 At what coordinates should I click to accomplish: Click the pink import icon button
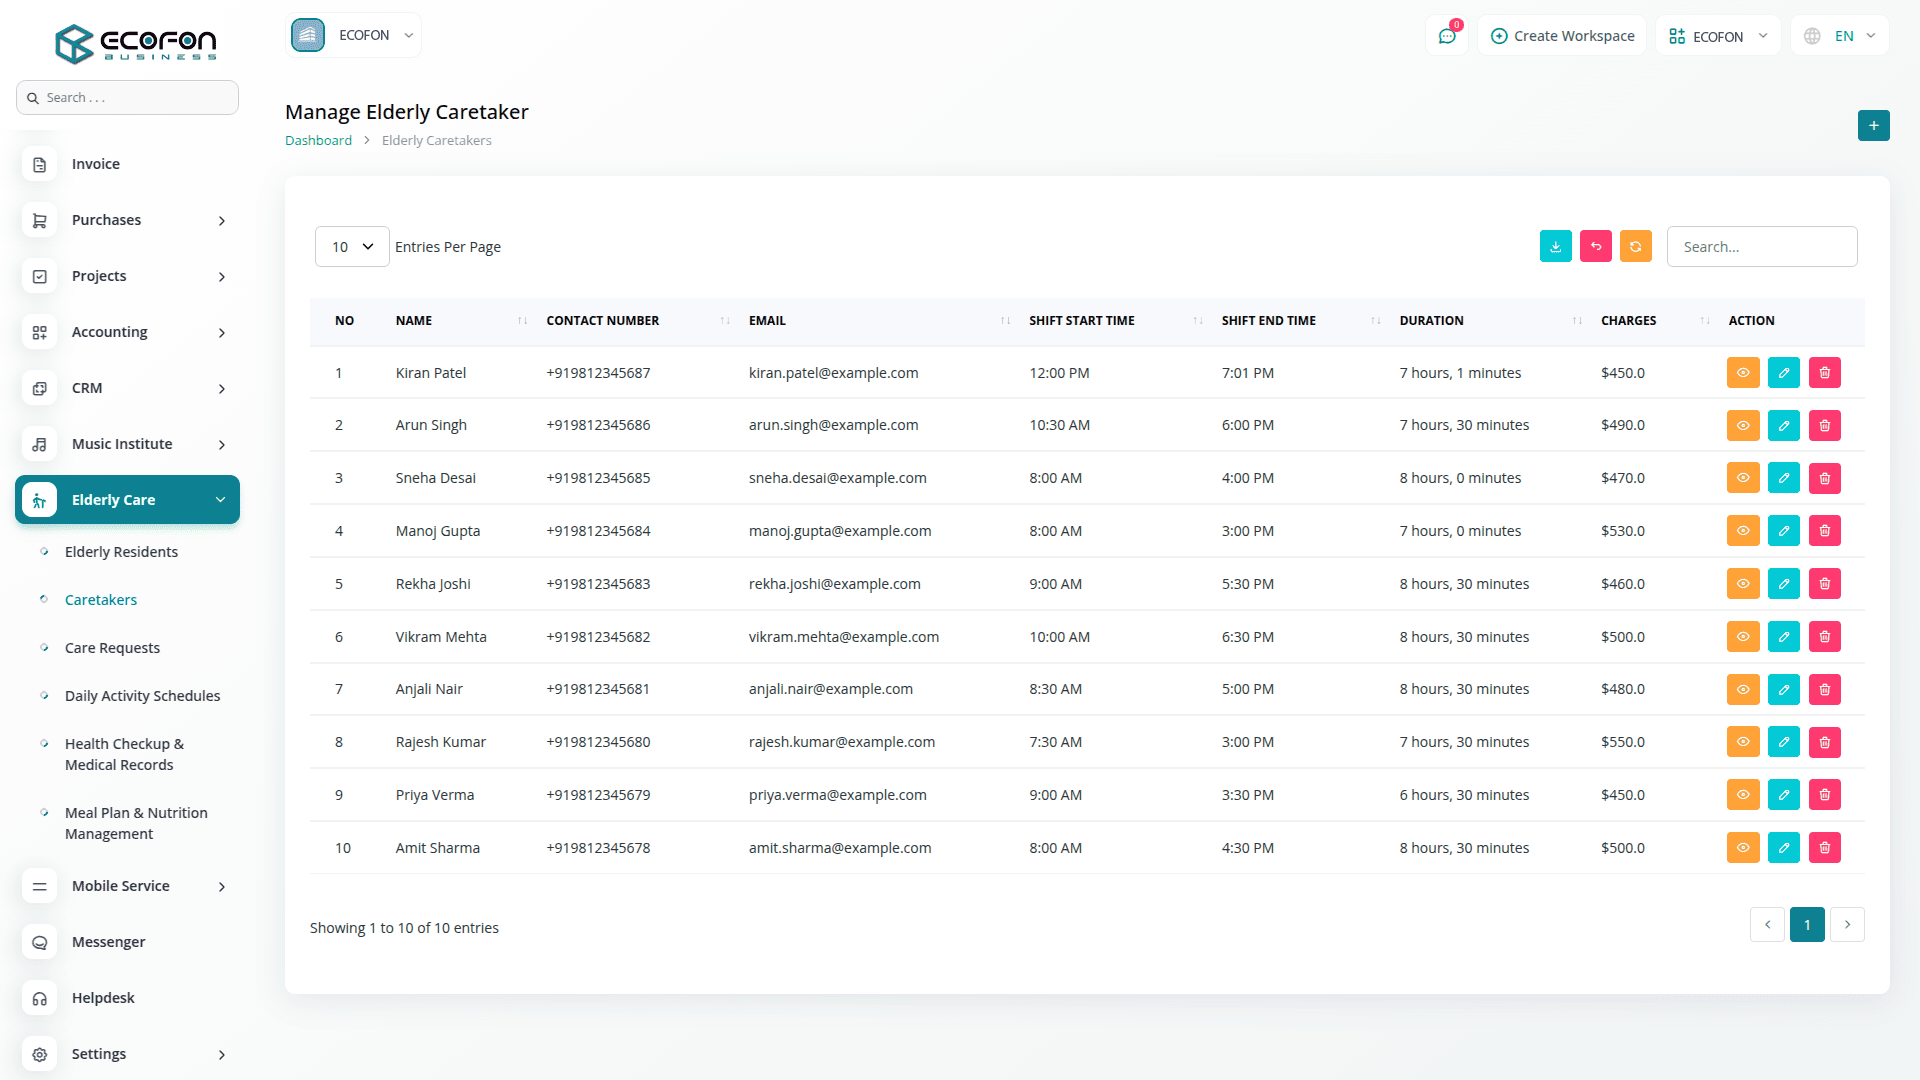coord(1595,246)
